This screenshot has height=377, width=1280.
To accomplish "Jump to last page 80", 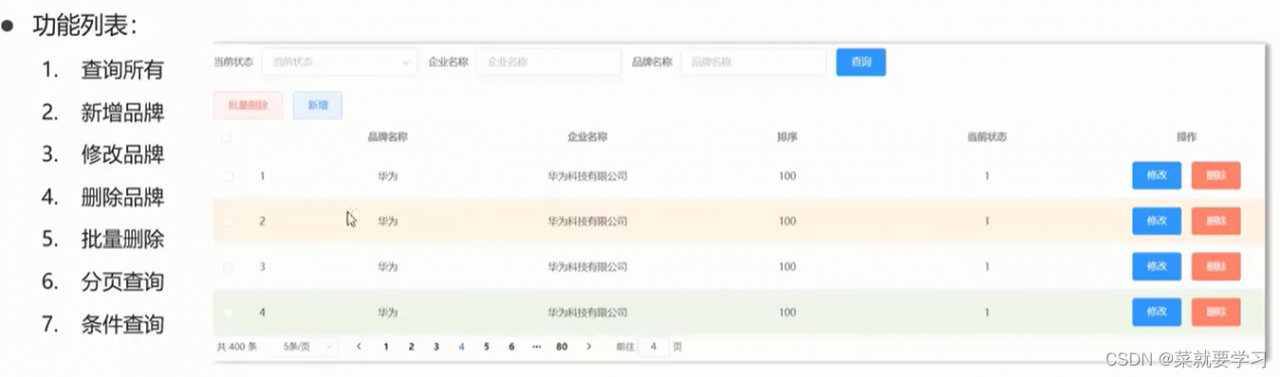I will coord(562,346).
